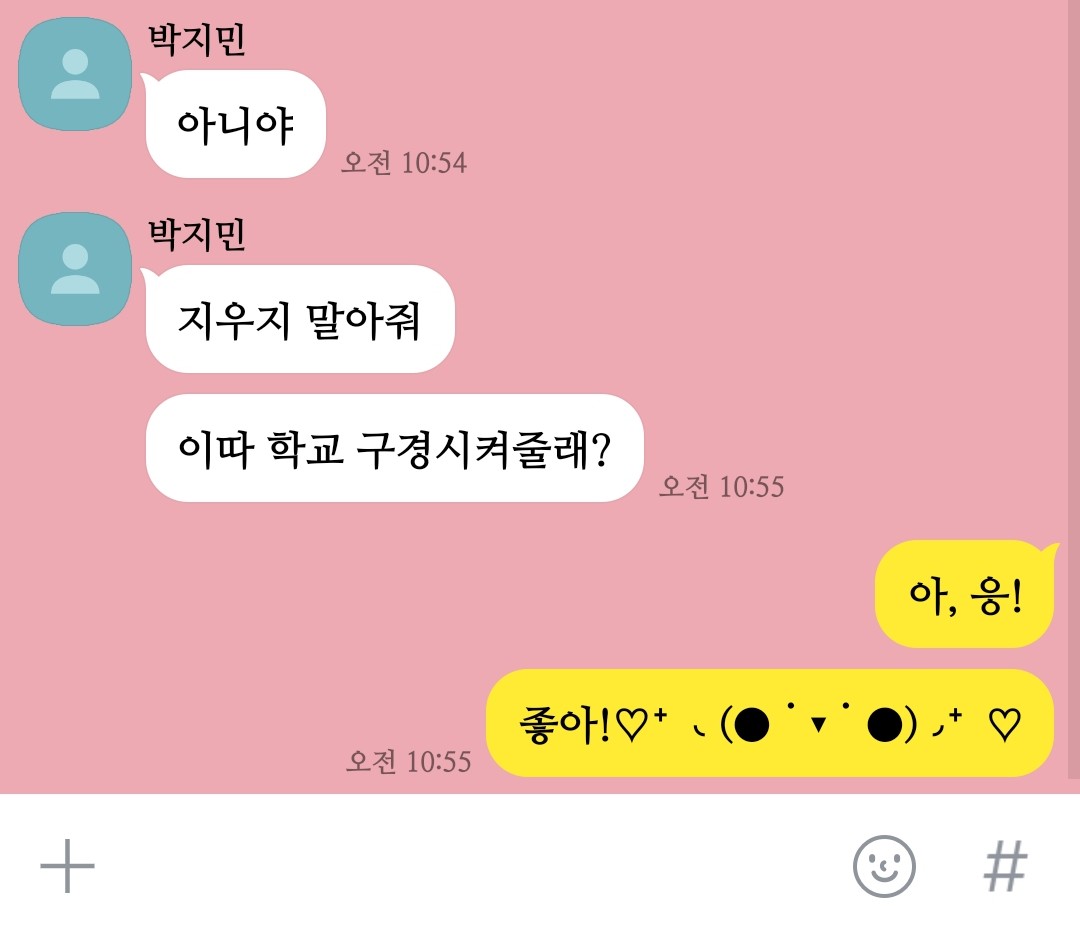
Task: Tap the 이따 학교 구경시켜줄래? bubble
Action: click(395, 448)
